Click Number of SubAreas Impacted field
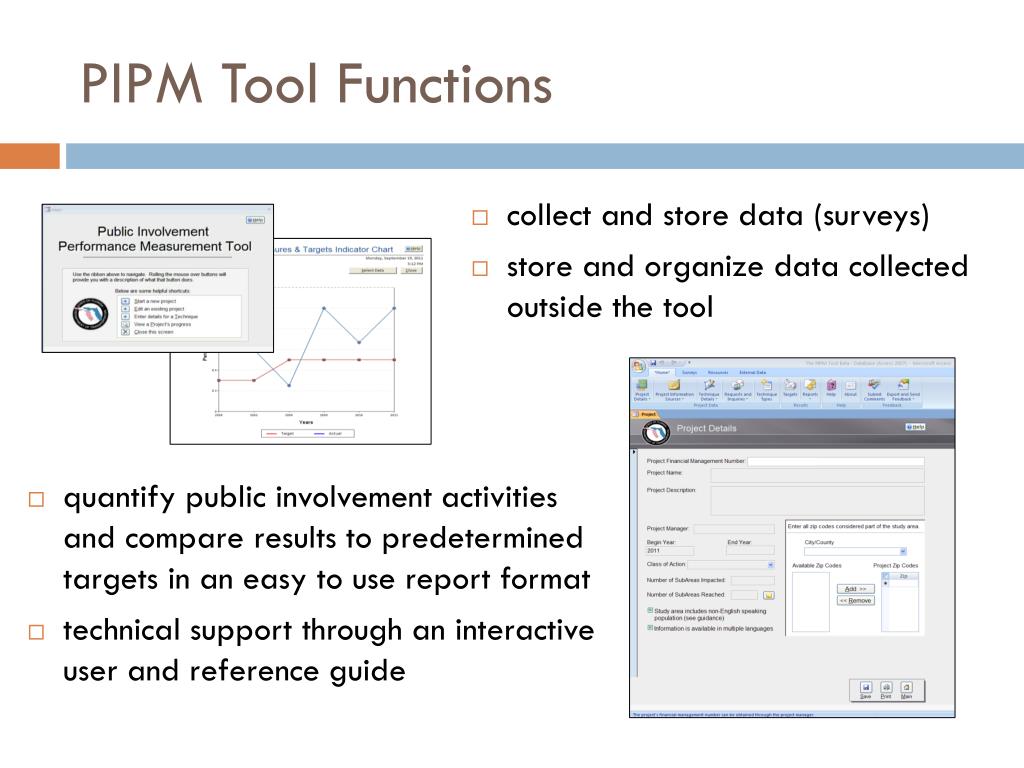Image resolution: width=1024 pixels, height=768 pixels. 752,581
